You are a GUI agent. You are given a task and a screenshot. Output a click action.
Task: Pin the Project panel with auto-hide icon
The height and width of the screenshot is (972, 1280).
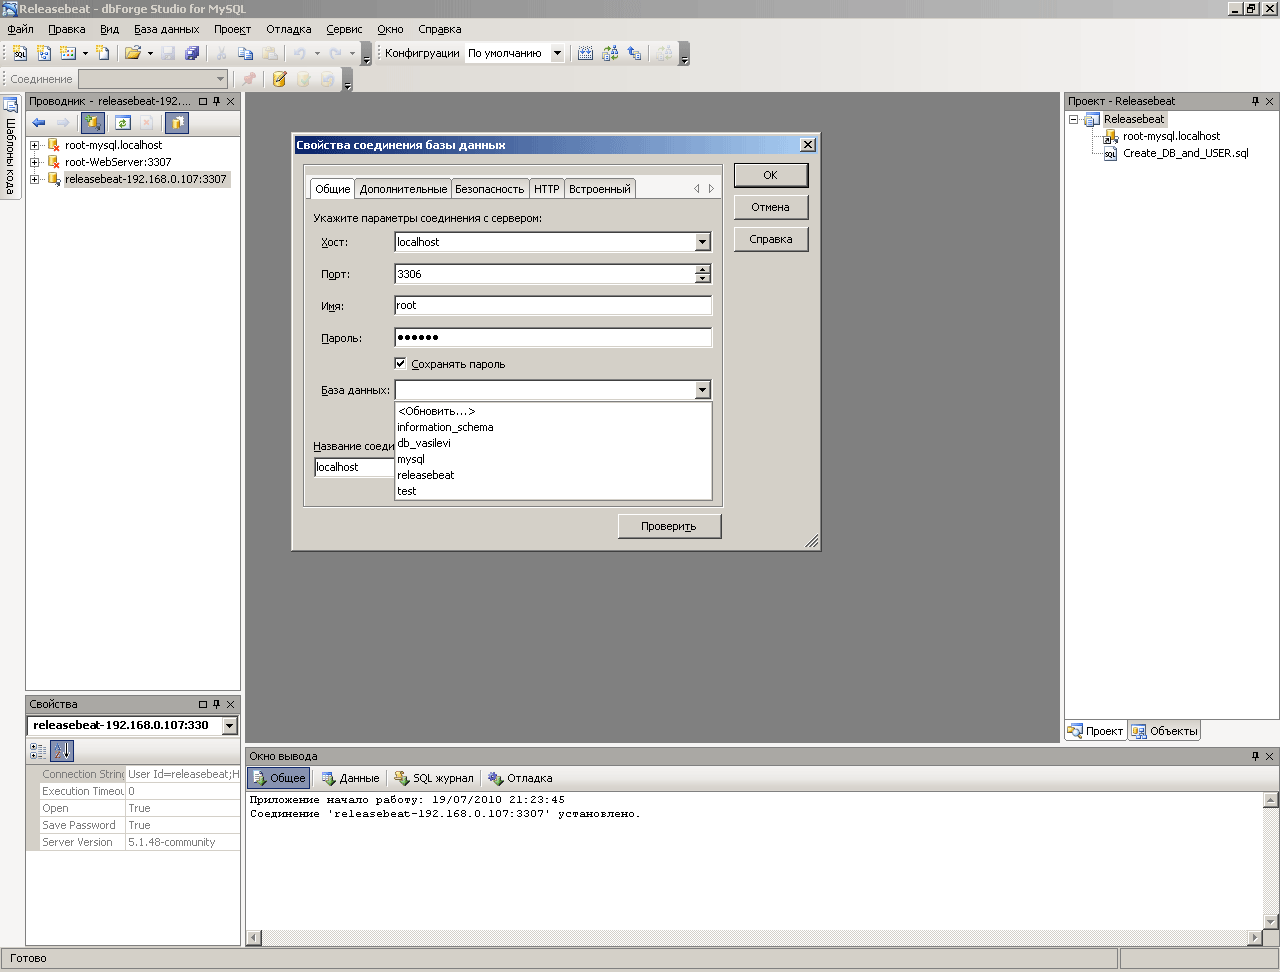tap(1255, 101)
